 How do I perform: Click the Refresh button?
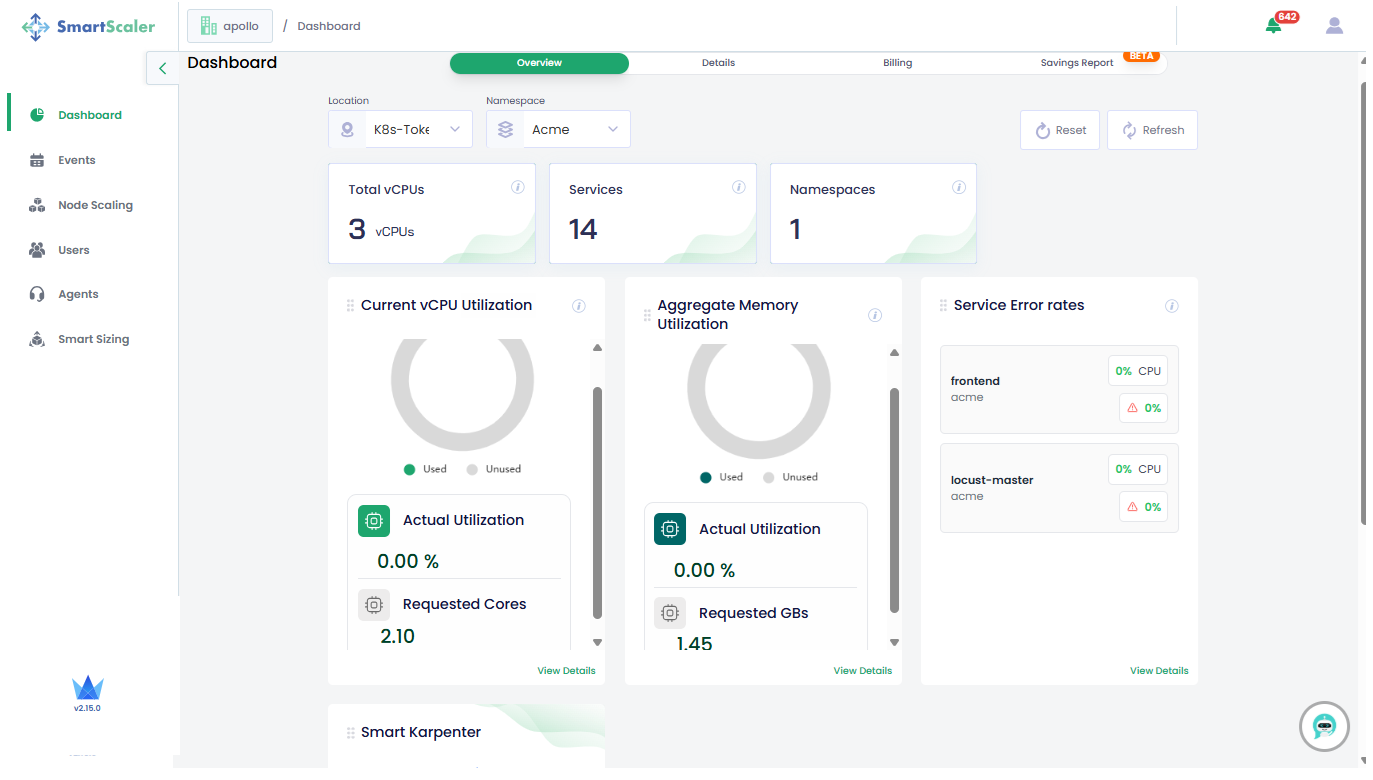click(1152, 130)
